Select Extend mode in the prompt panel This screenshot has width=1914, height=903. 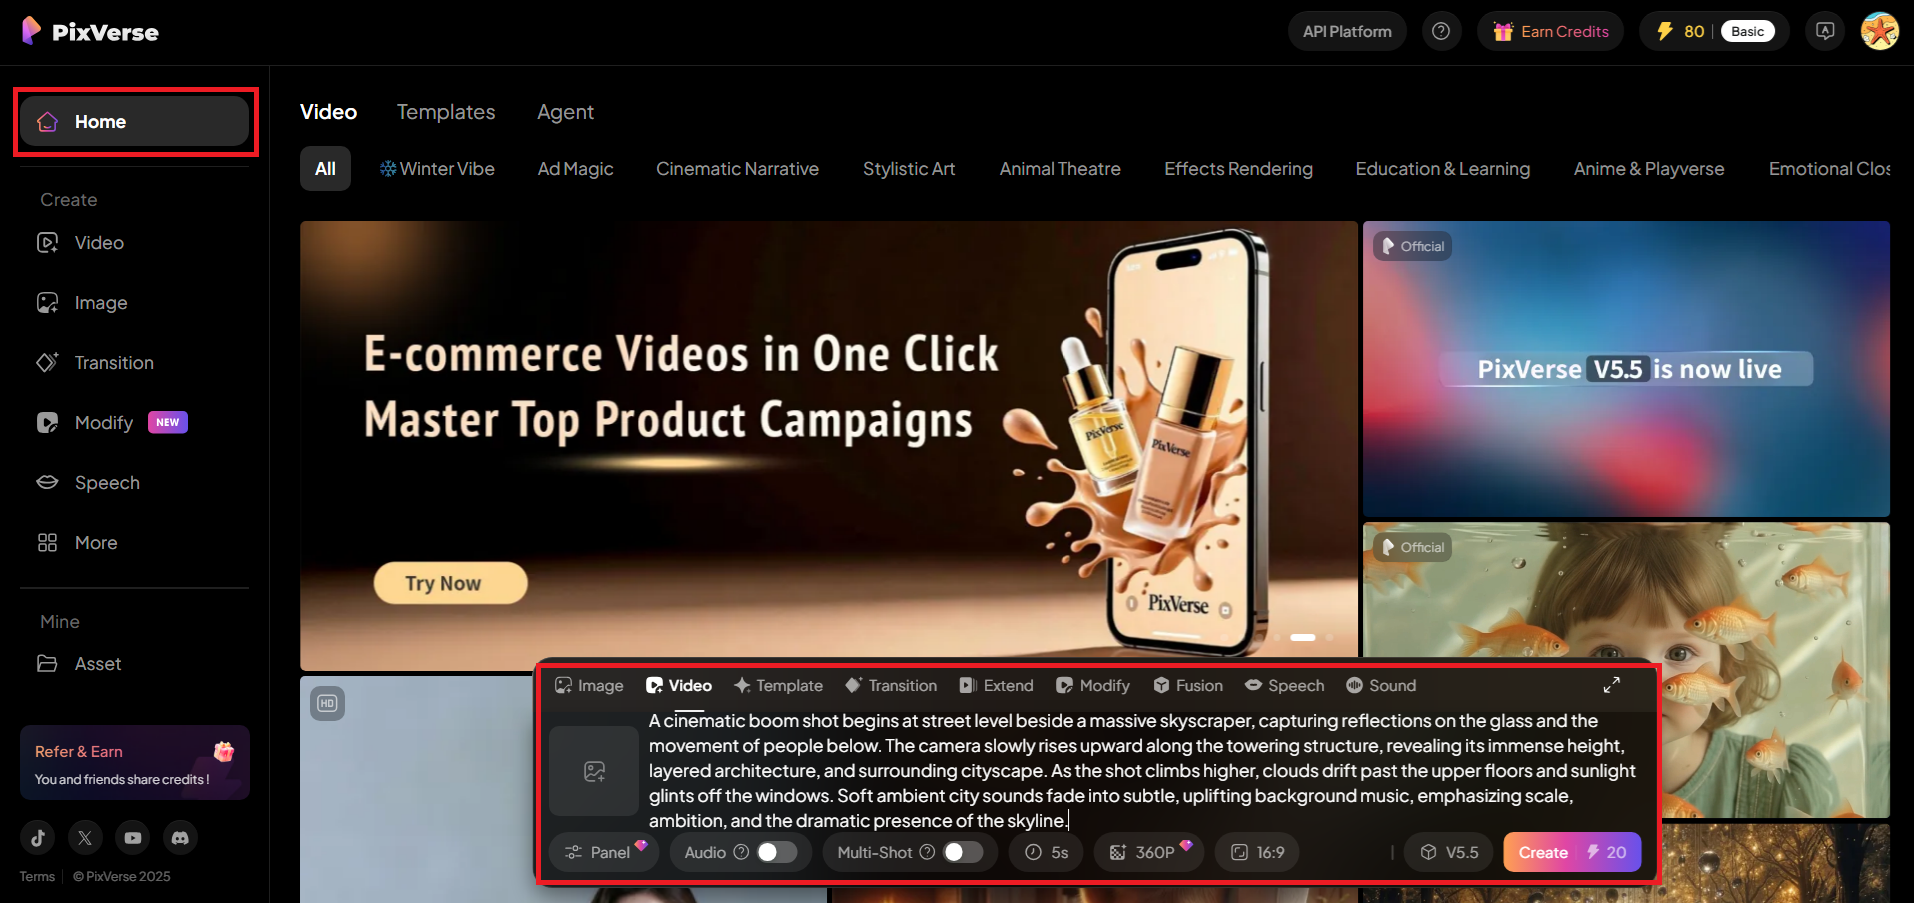tap(996, 685)
